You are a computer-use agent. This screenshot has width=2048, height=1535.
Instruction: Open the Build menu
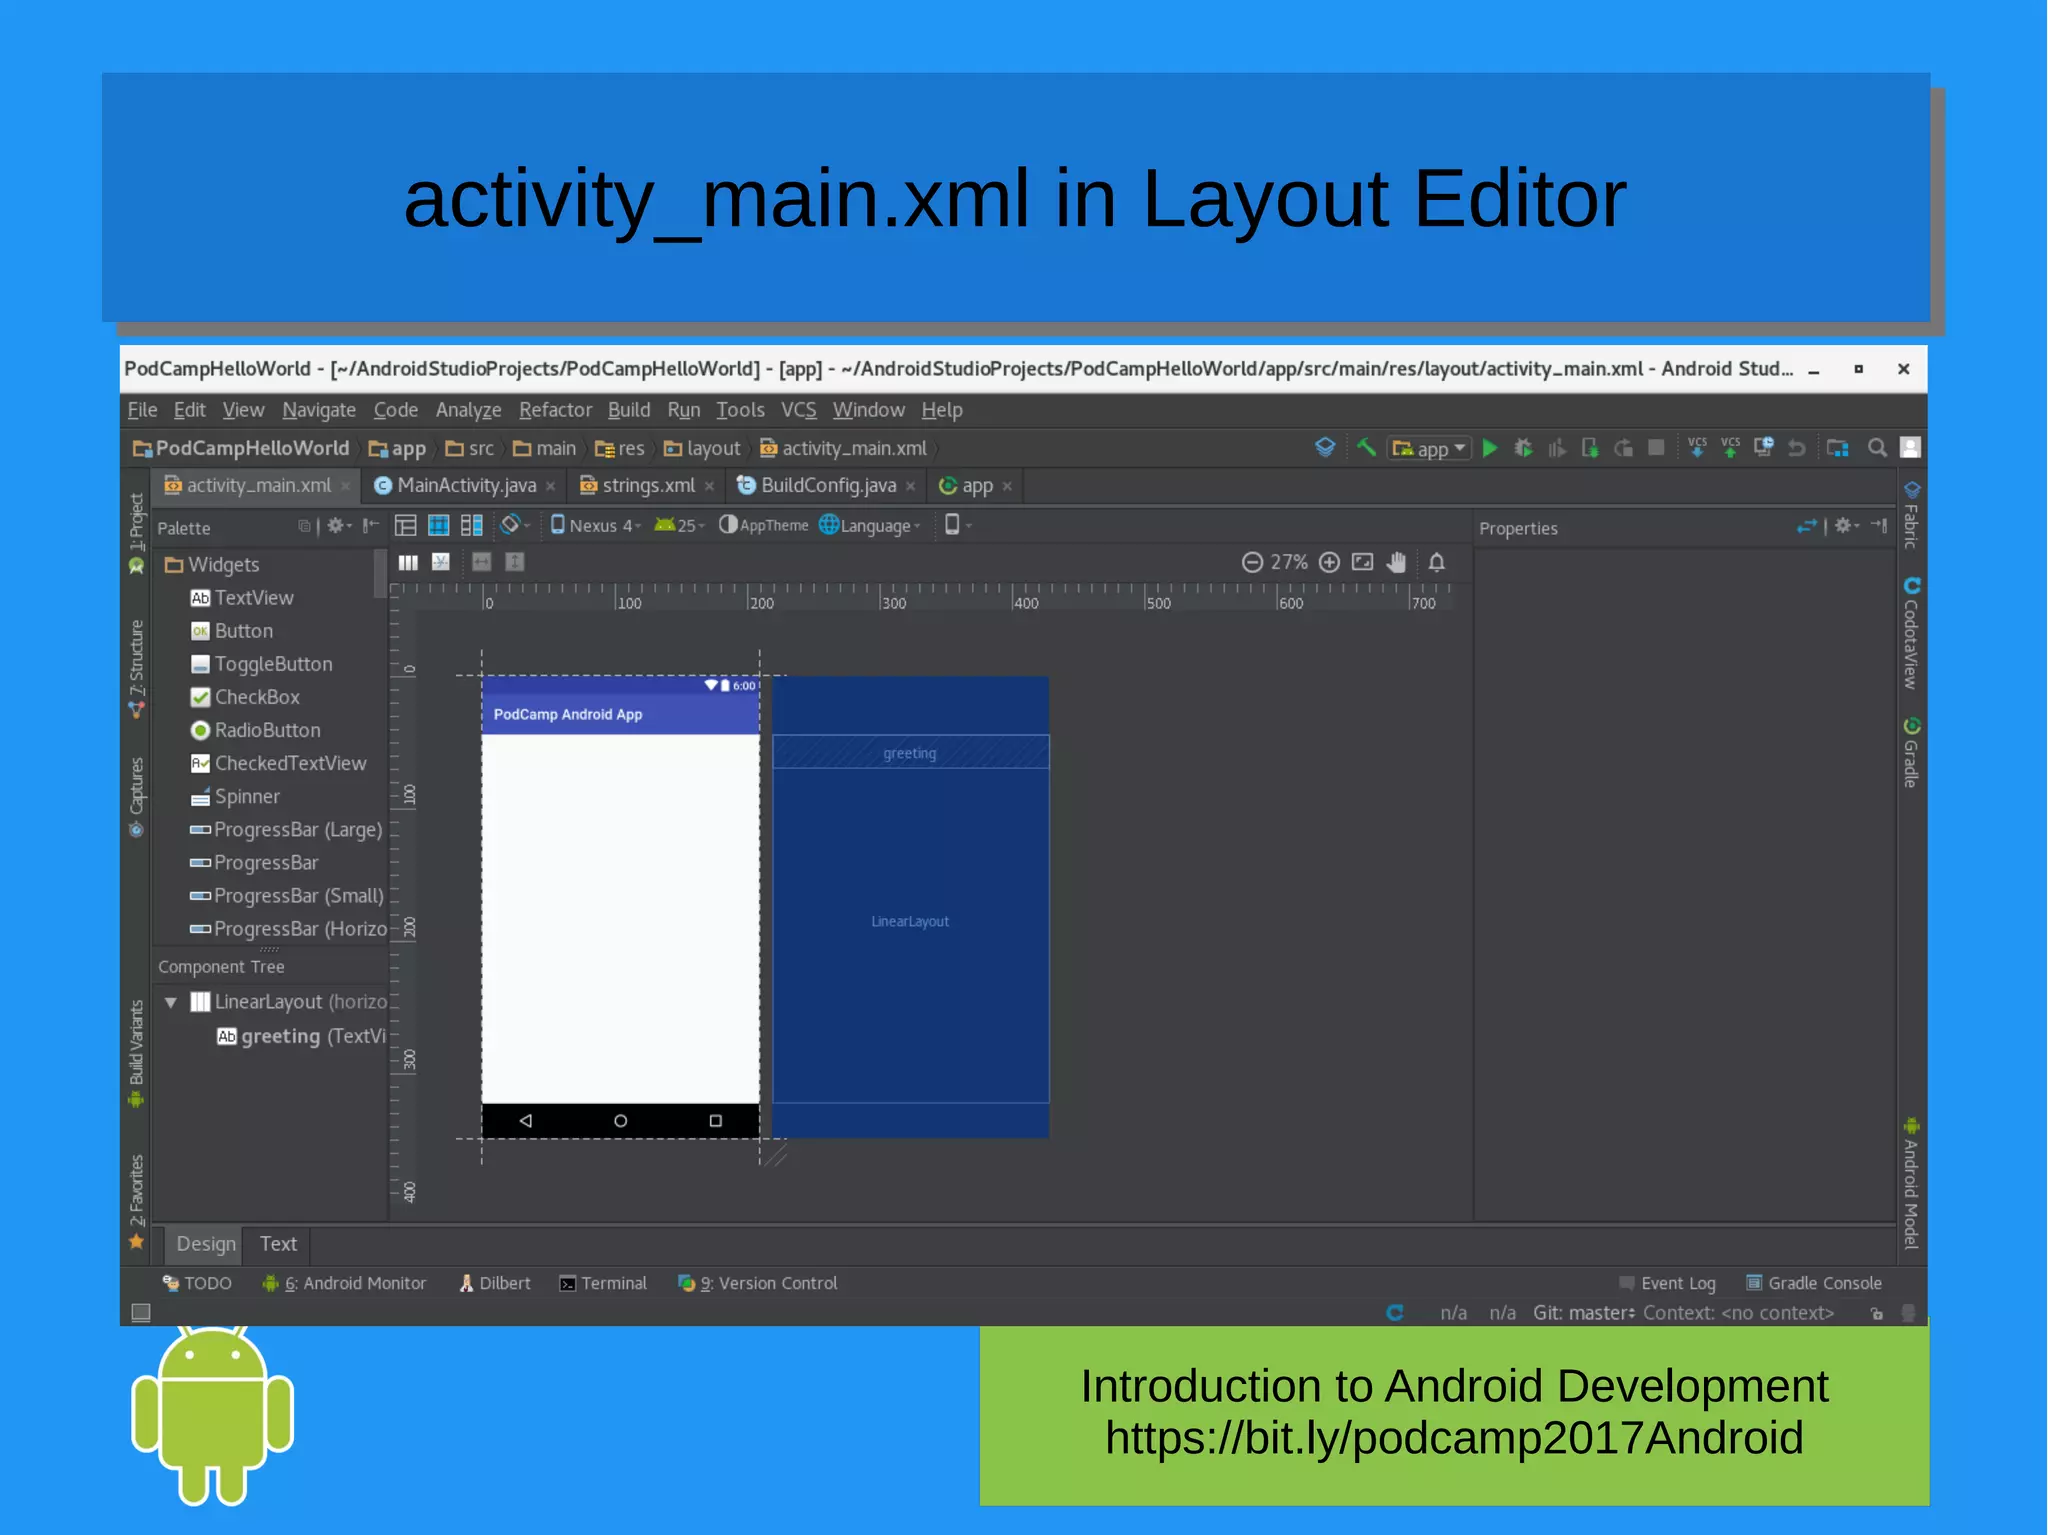(629, 410)
